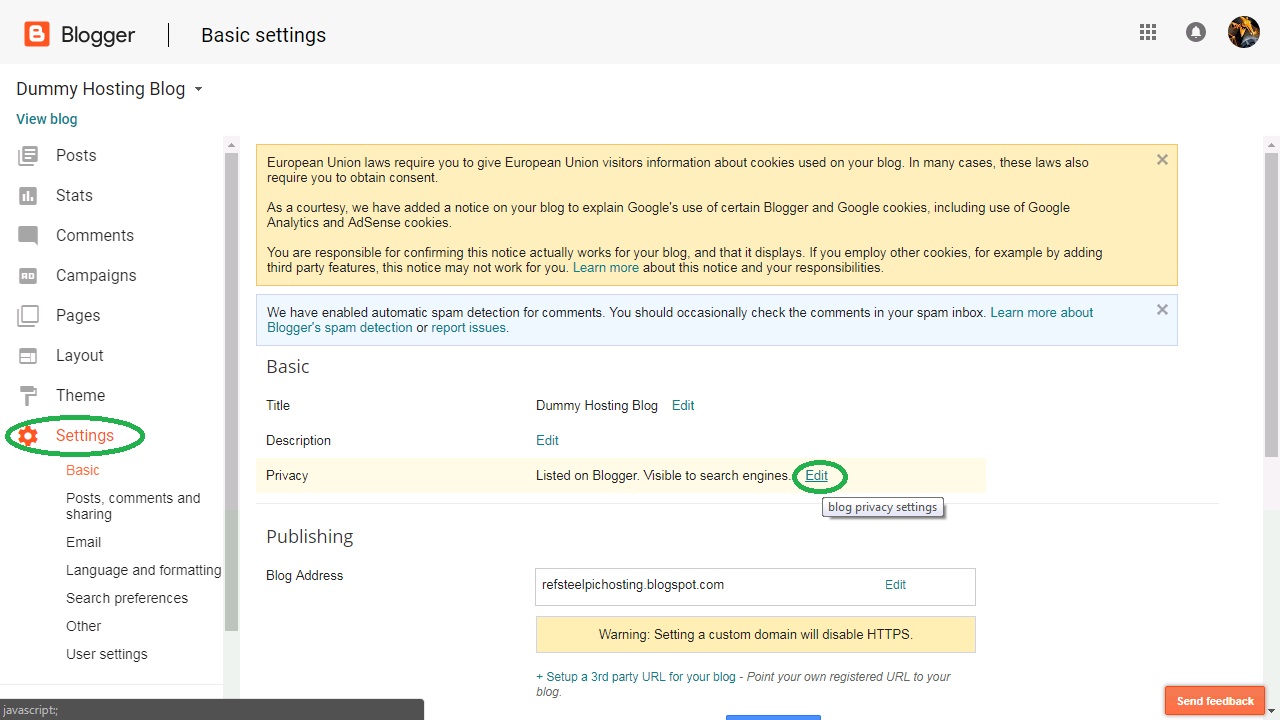The image size is (1280, 720).
Task: Expand the Dummy Hosting Blog dropdown
Action: 198,89
